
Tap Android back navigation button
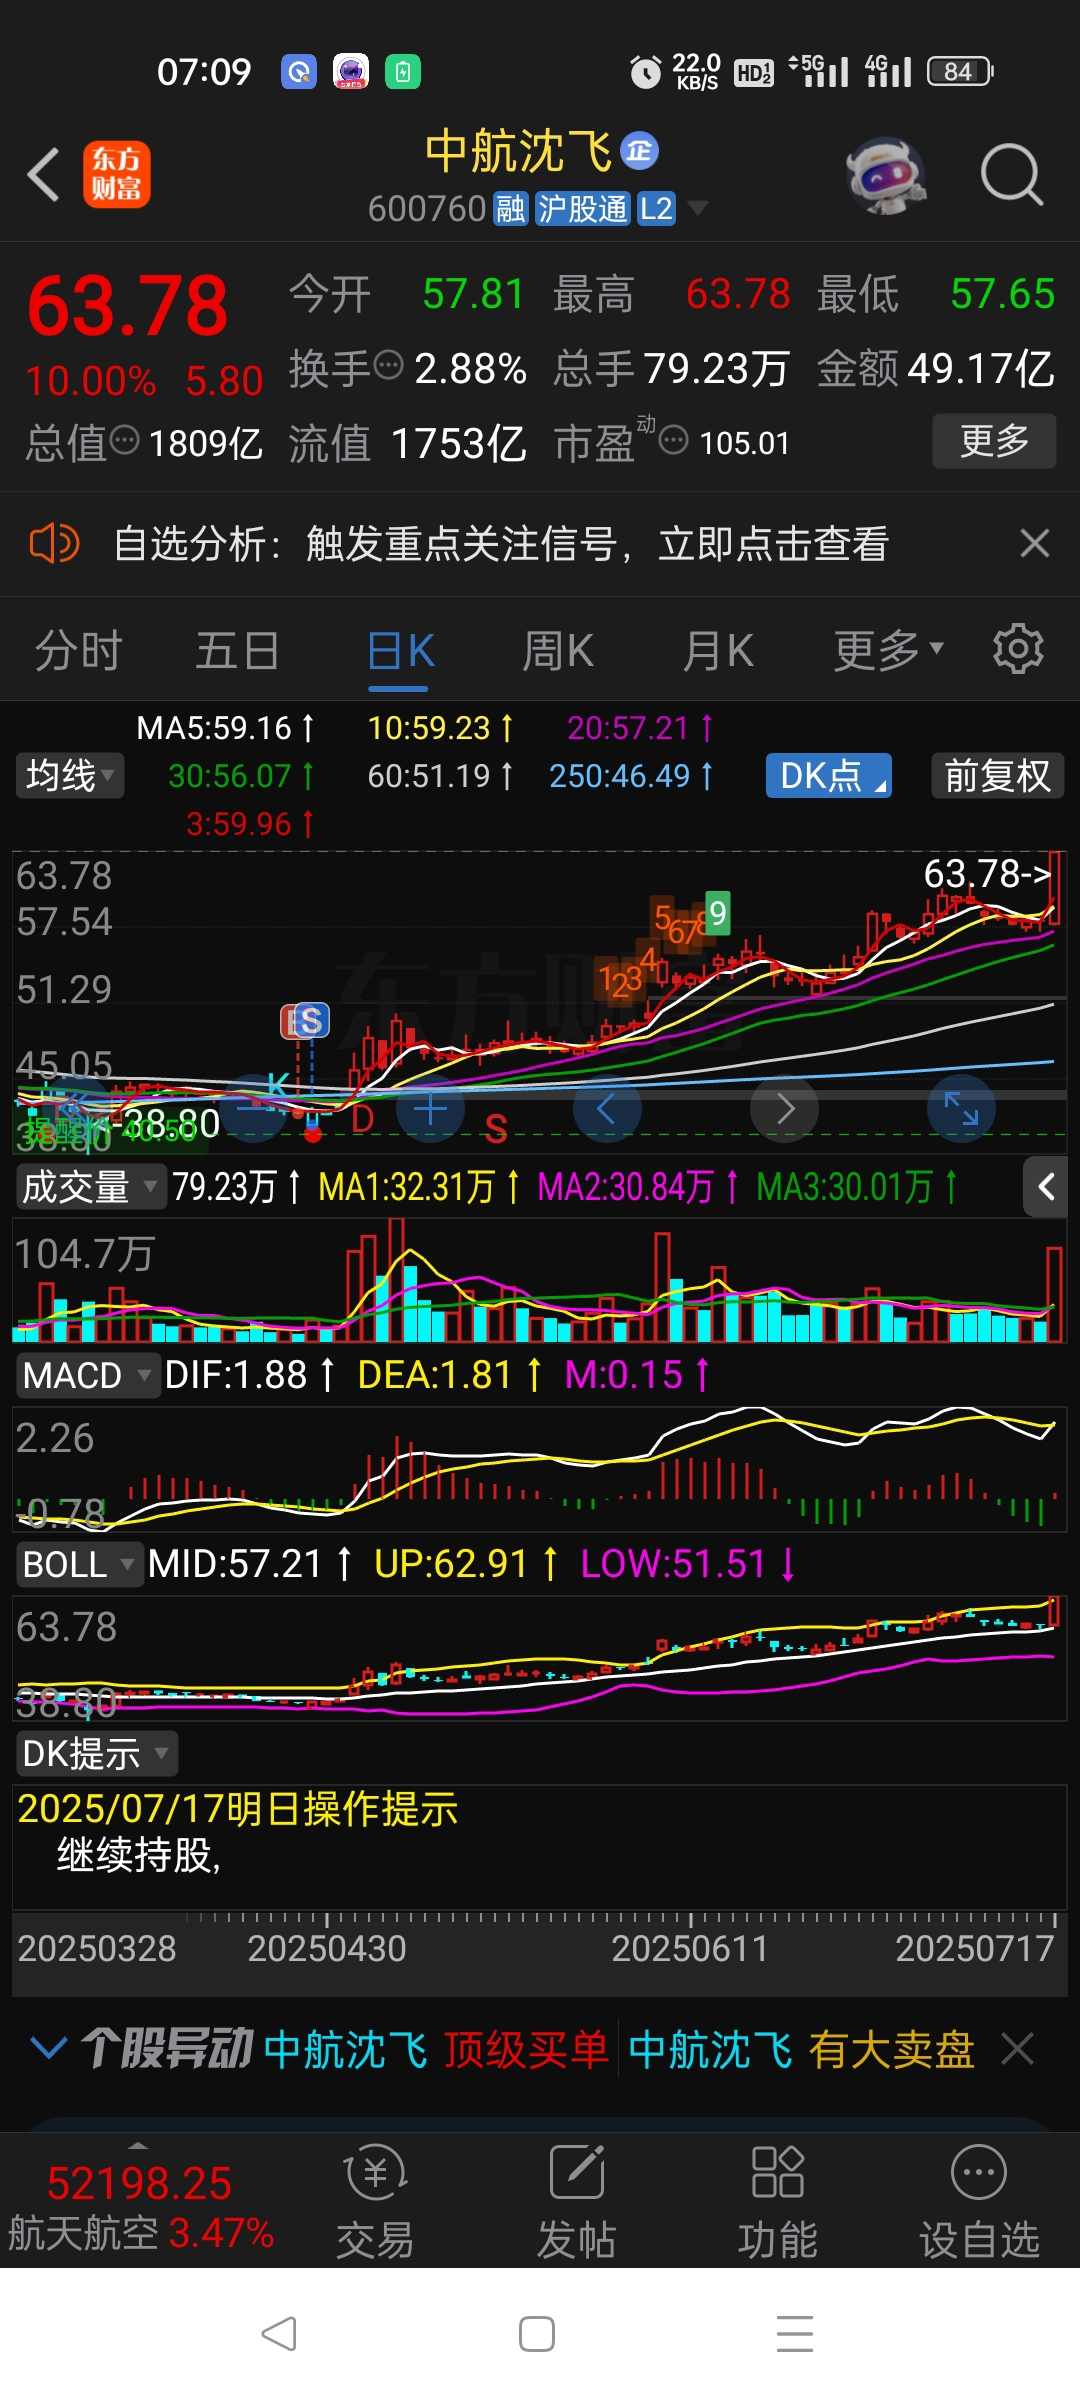(279, 2334)
